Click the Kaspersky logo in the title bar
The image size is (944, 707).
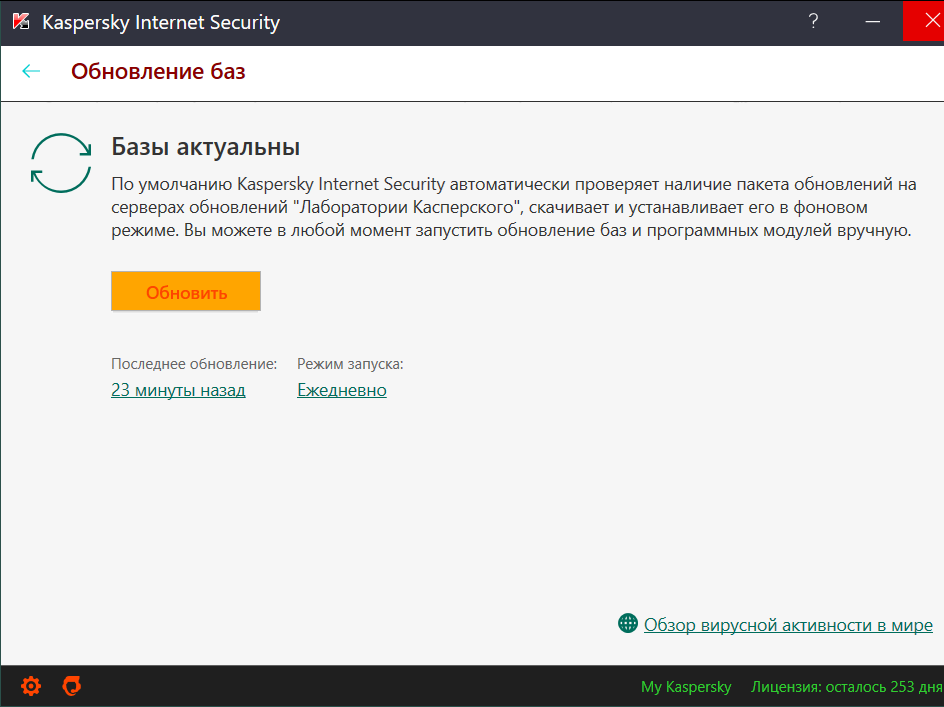click(21, 21)
